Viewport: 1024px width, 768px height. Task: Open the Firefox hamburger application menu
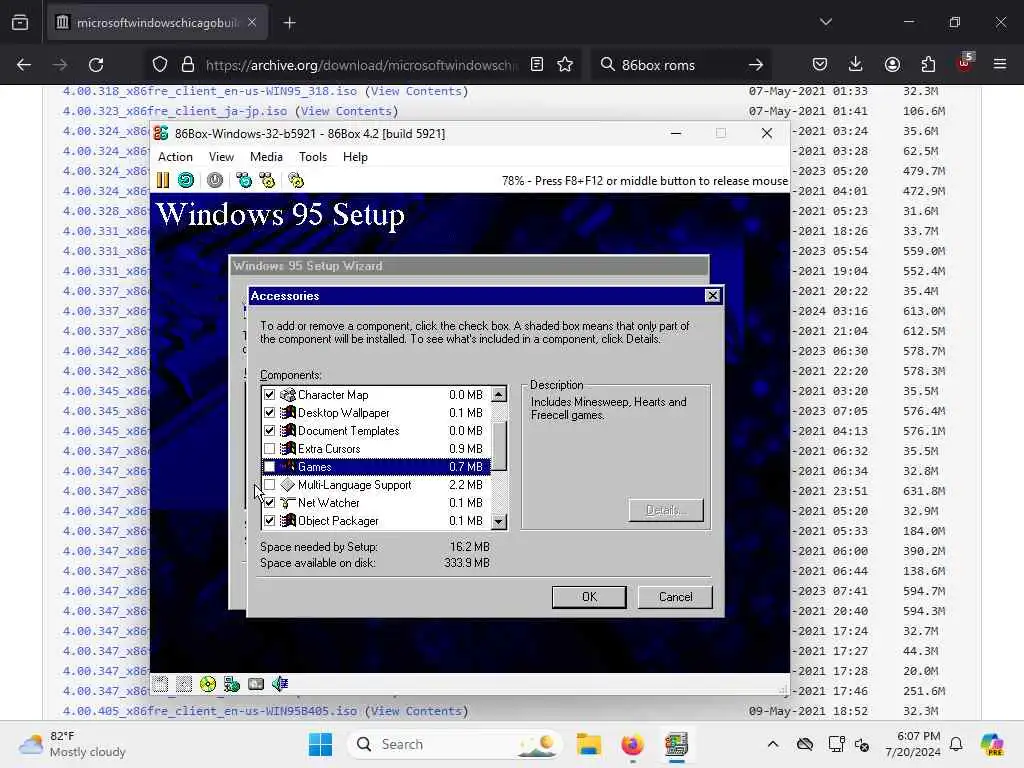point(1000,64)
